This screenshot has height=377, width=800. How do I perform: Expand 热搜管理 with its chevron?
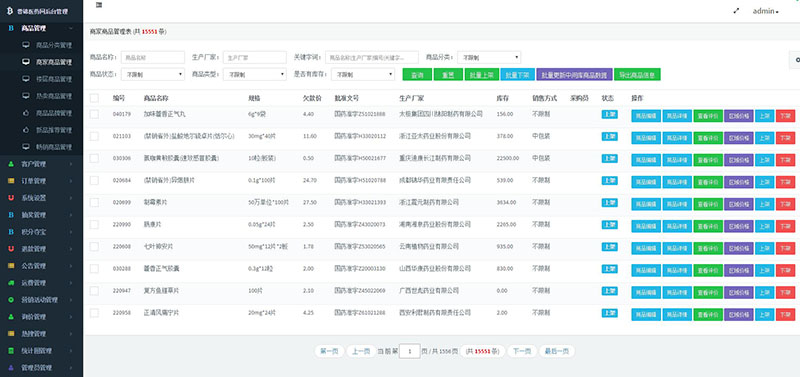click(x=71, y=334)
